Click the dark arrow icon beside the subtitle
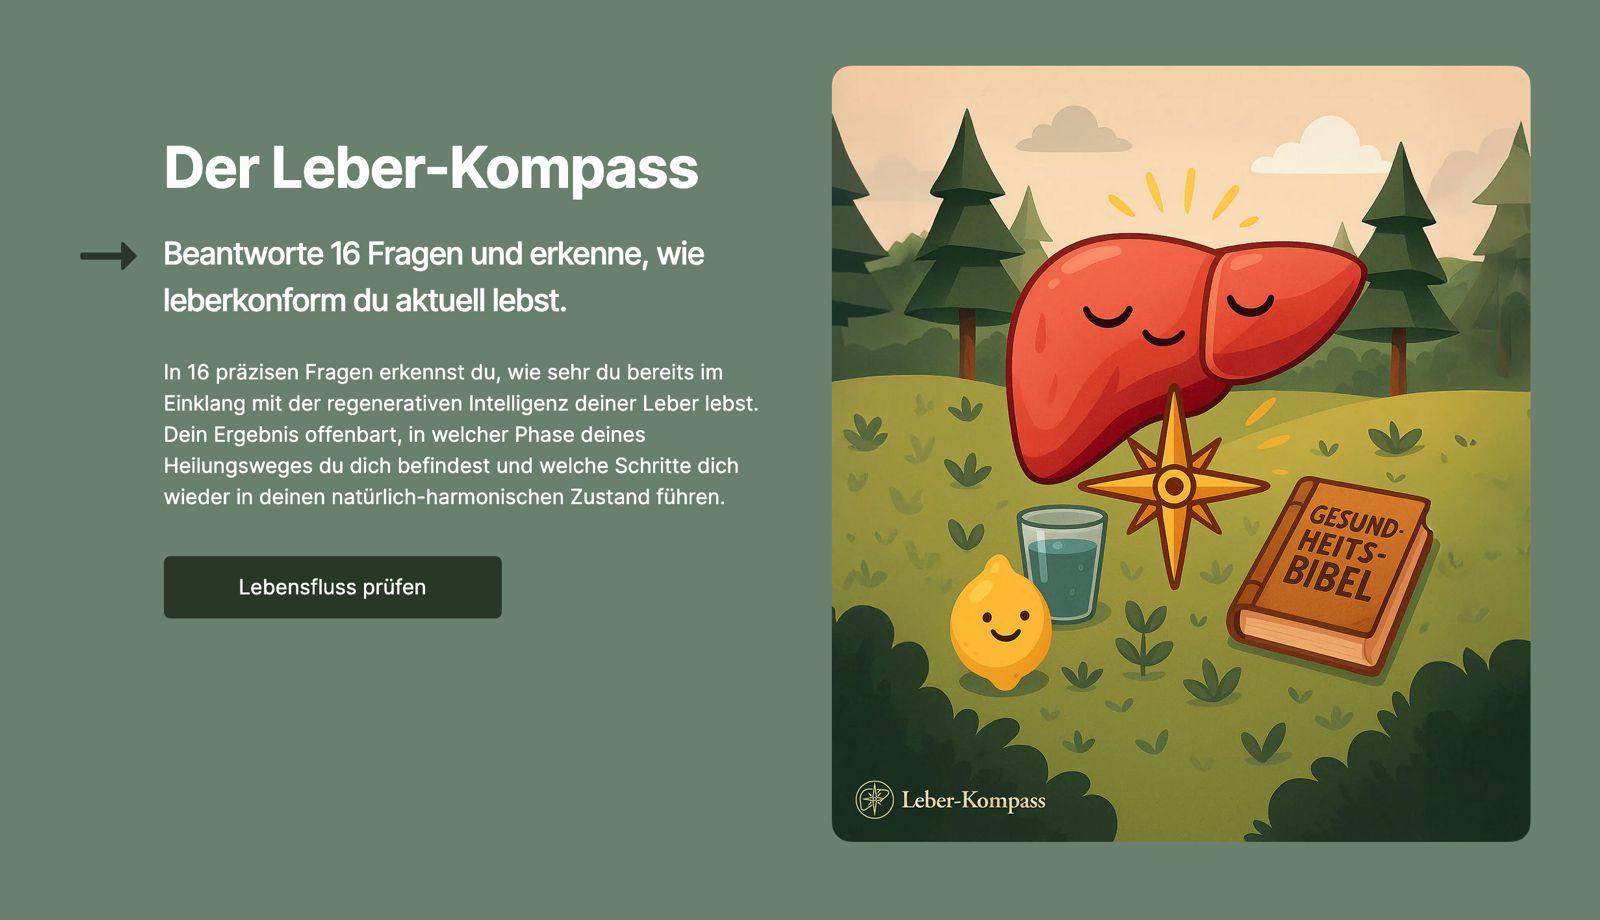The width and height of the screenshot is (1600, 920). (108, 256)
